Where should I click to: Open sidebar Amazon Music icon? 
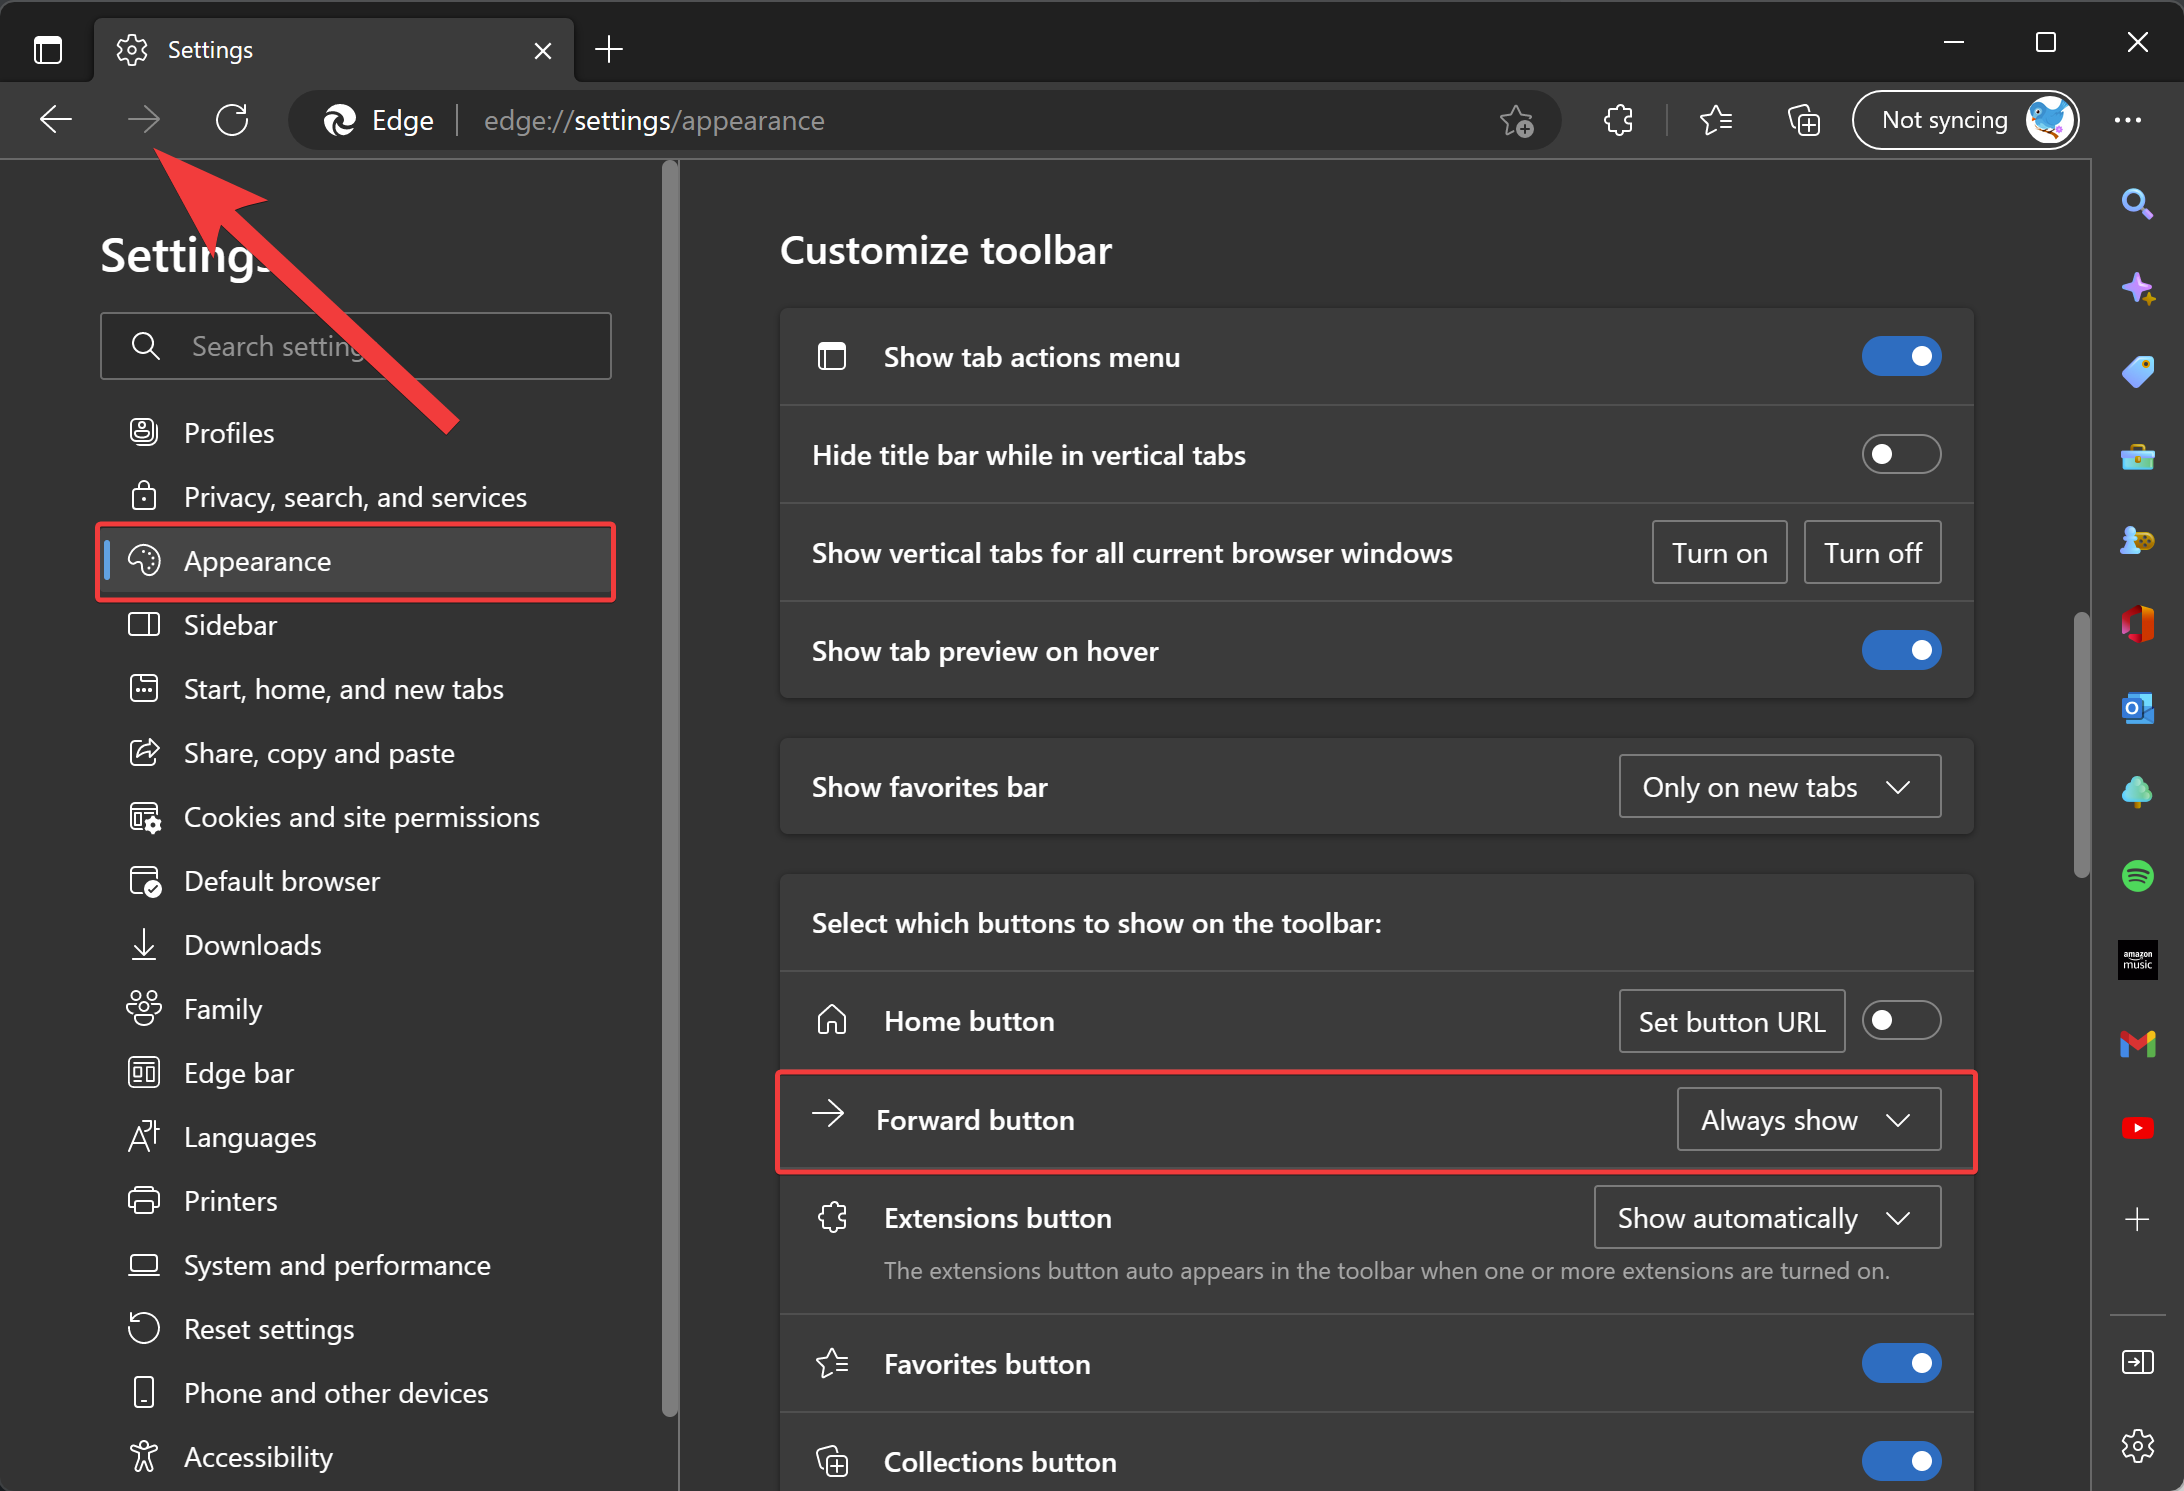click(x=2137, y=961)
